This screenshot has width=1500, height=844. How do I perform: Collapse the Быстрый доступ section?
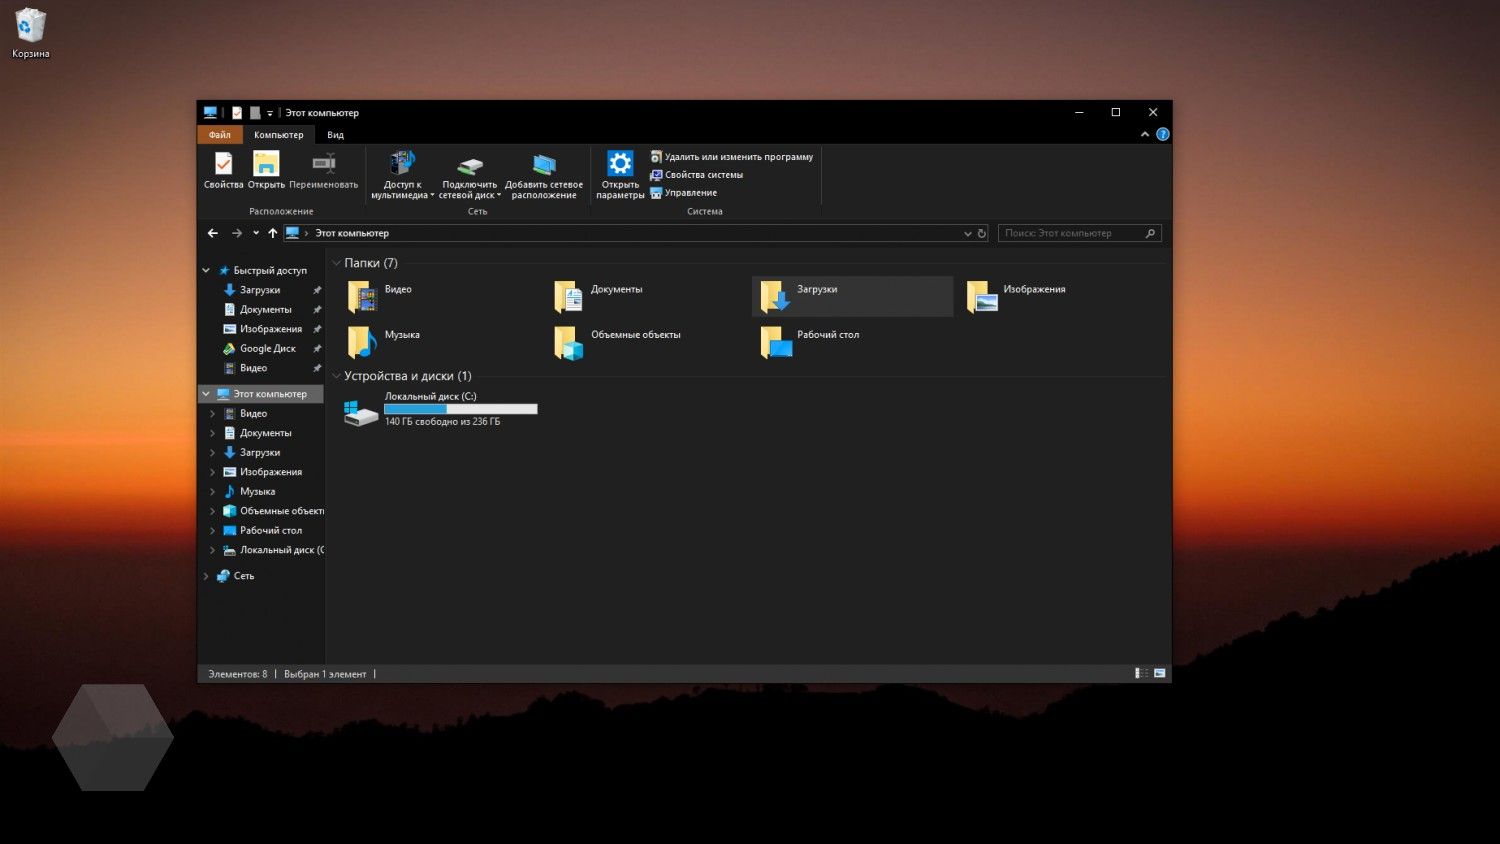tap(206, 270)
